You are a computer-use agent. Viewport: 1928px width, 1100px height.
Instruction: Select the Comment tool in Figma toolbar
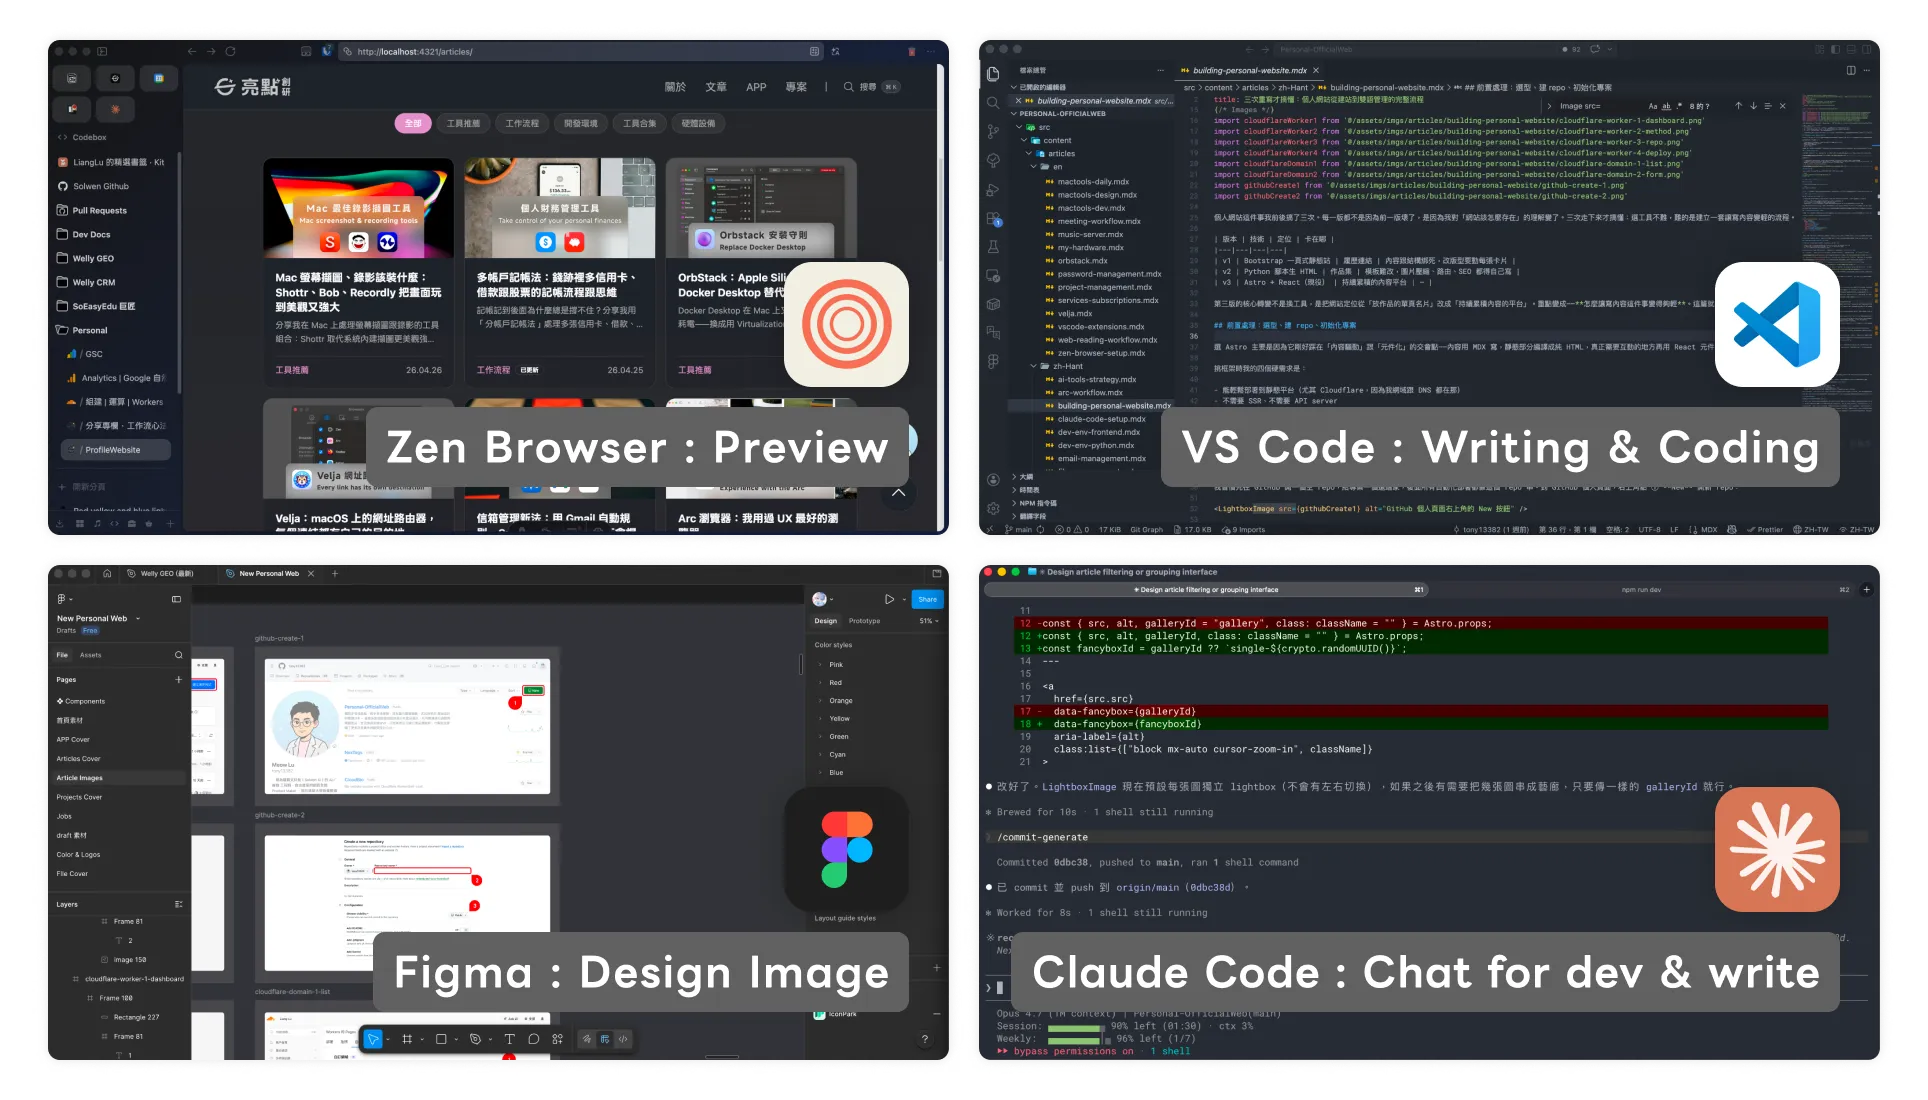(534, 1039)
